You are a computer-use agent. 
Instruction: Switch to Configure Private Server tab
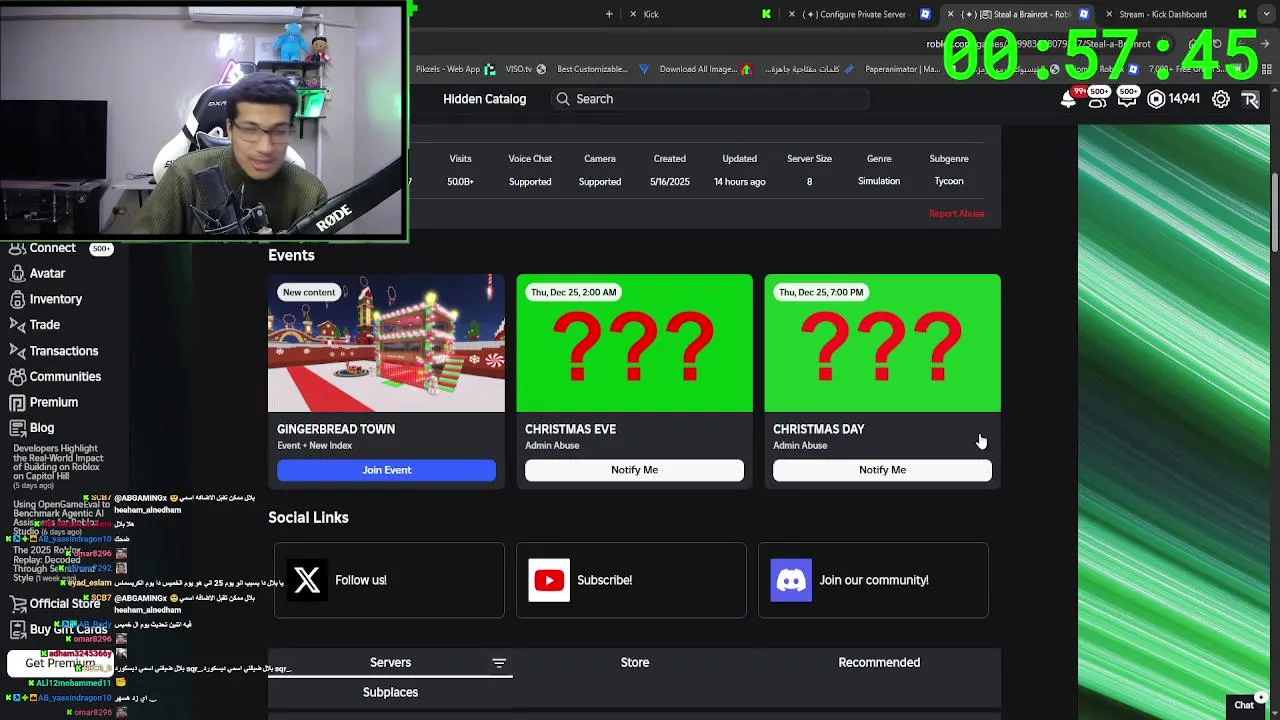point(862,14)
